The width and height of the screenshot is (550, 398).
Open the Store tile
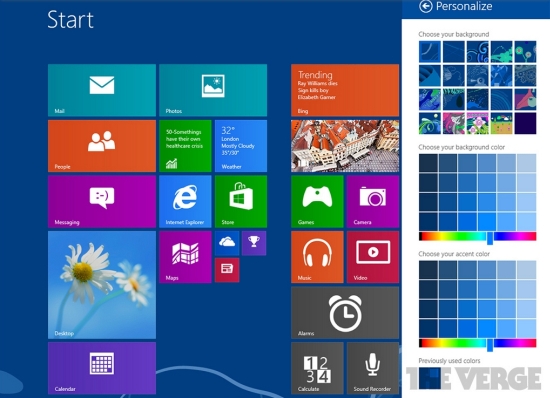(241, 202)
